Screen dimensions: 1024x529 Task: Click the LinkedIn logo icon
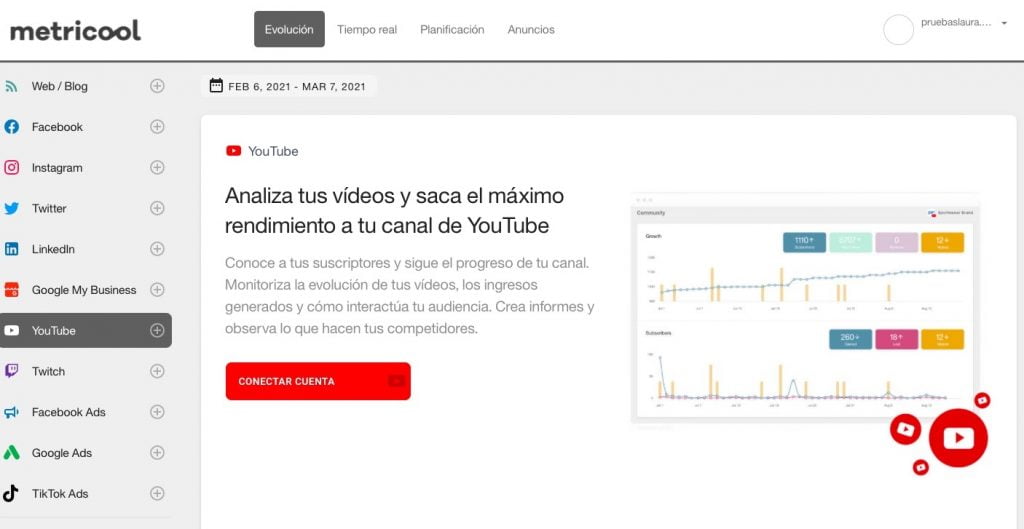pos(11,249)
